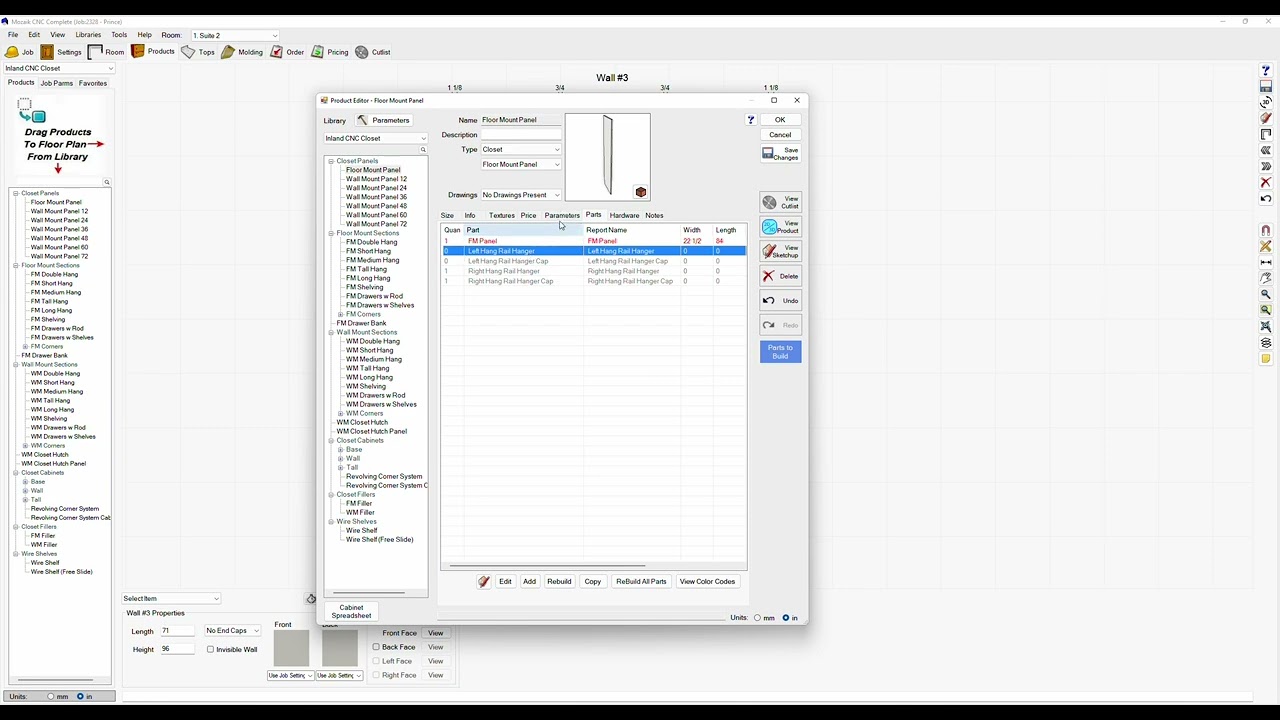Click the ReBuild All Parts button
Screen dimensions: 1280x720
(x=641, y=581)
